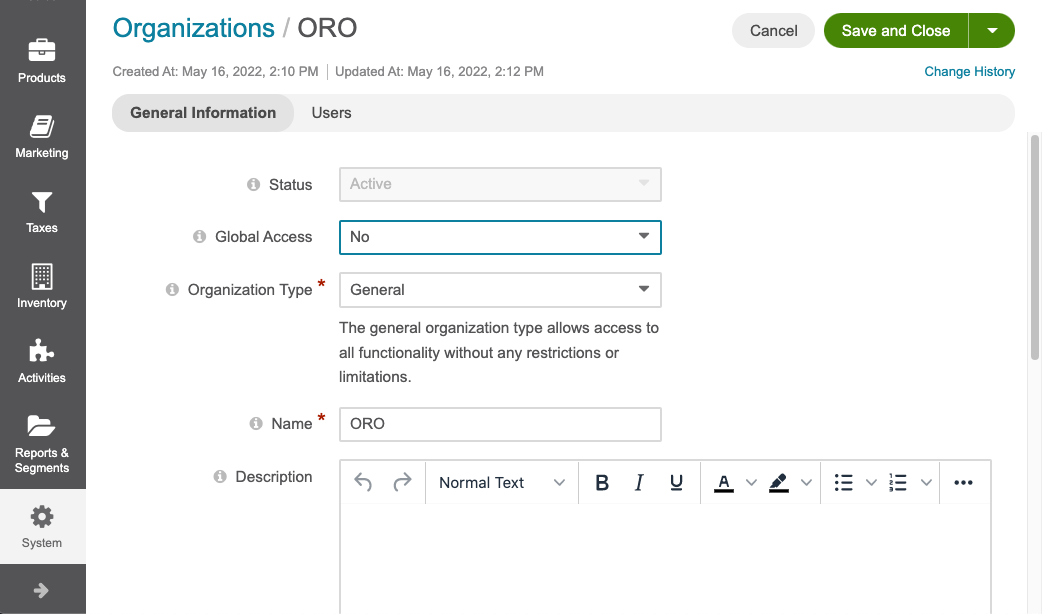1042x614 pixels.
Task: Show the Name field info tooltip
Action: tap(256, 424)
